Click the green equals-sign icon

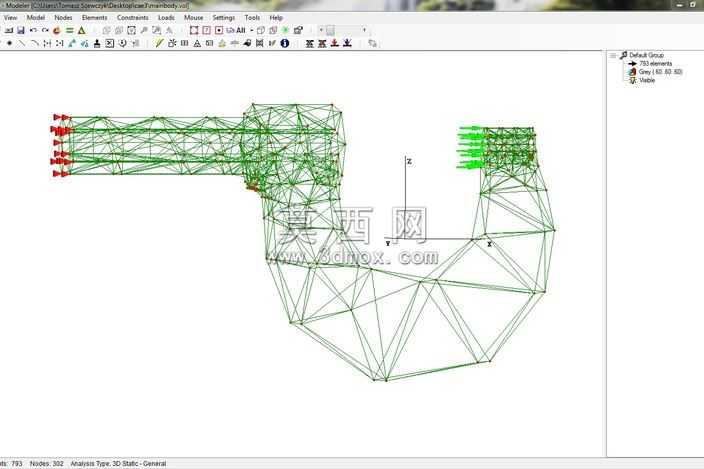(69, 31)
